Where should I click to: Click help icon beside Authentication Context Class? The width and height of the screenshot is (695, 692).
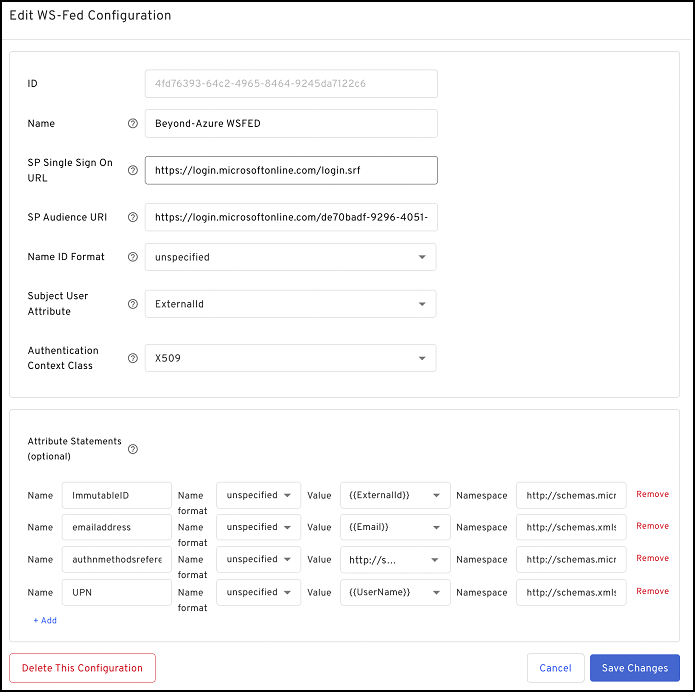(x=133, y=358)
